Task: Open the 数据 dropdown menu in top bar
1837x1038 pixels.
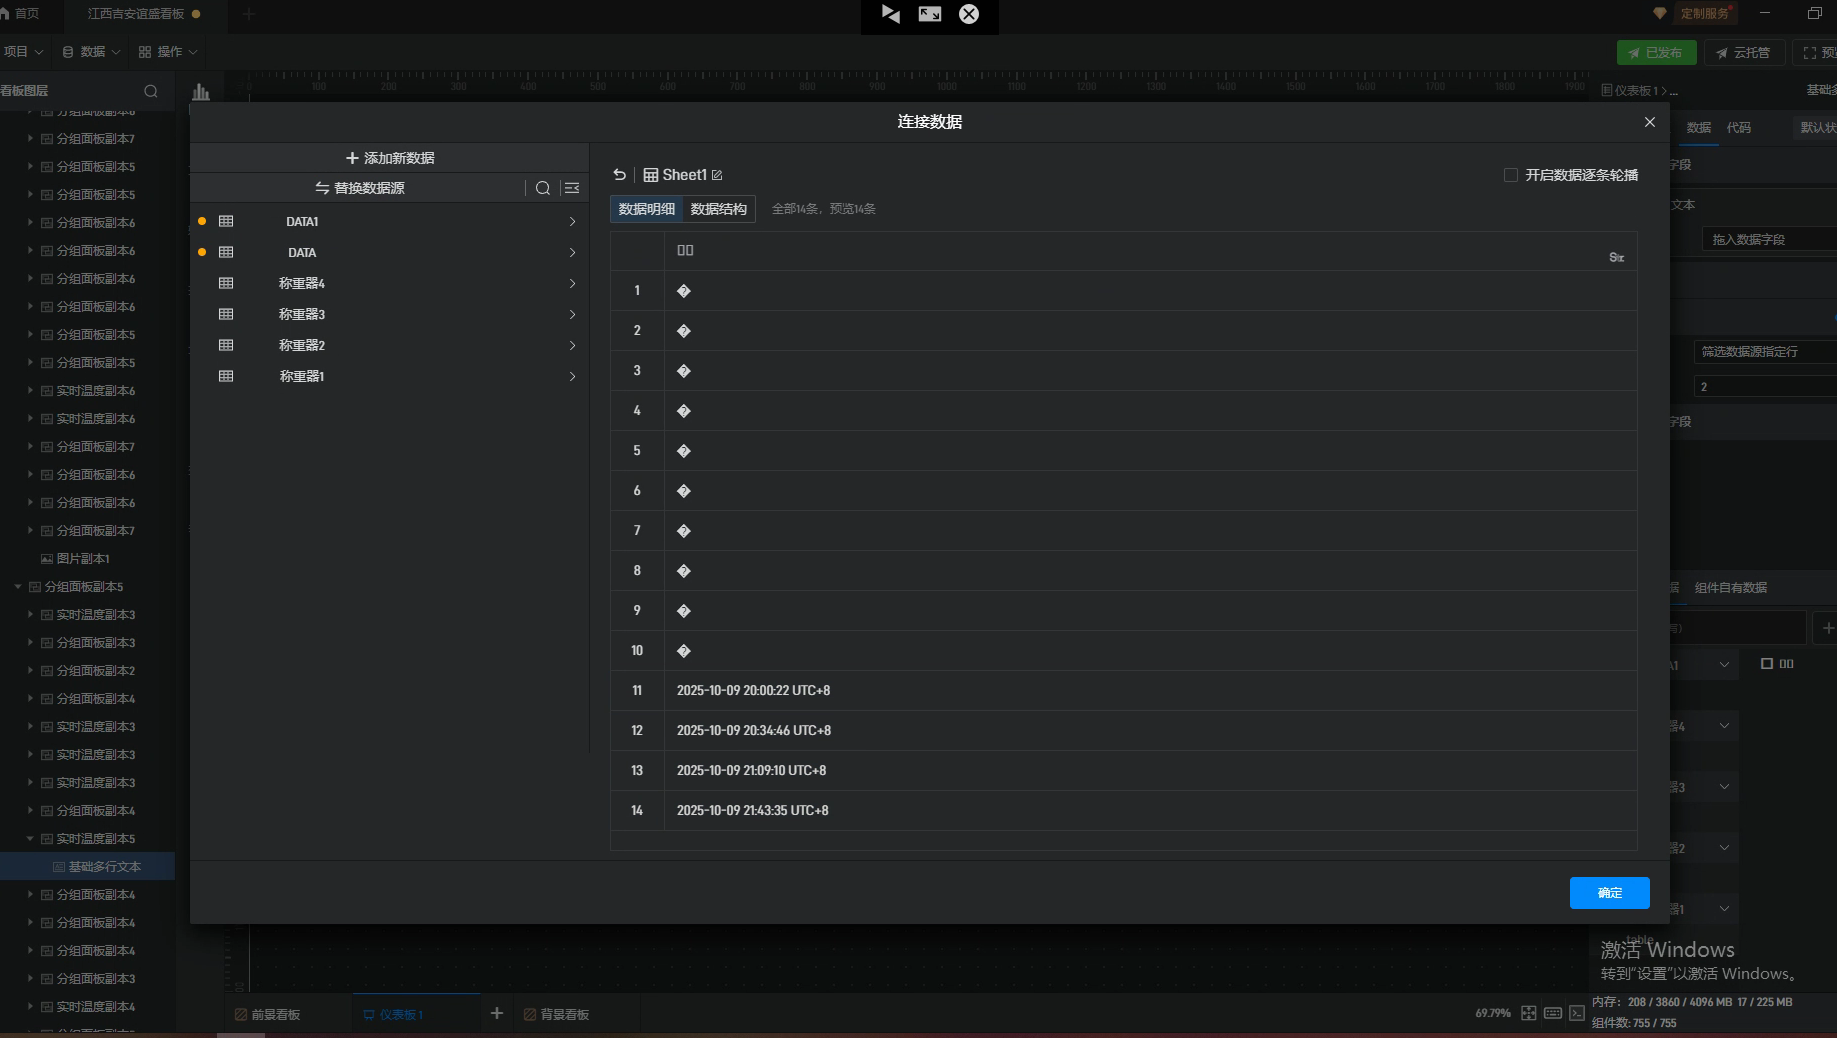Action: [x=92, y=52]
